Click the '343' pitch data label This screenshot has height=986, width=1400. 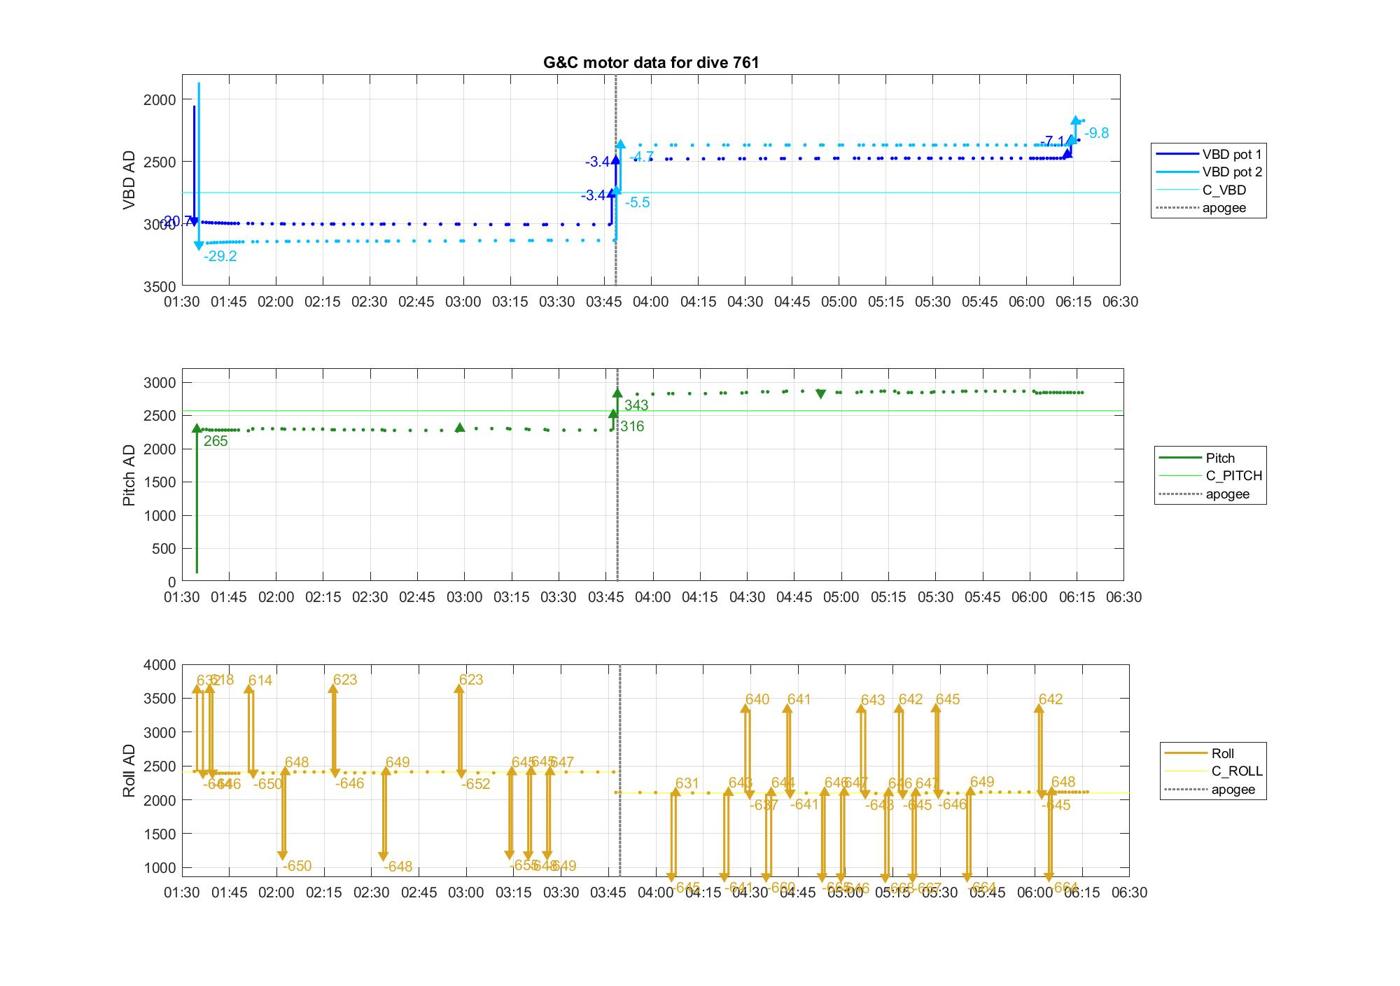(x=636, y=405)
